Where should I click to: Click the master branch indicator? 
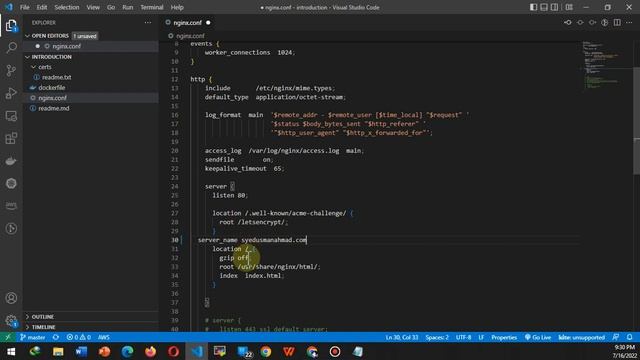point(33,337)
